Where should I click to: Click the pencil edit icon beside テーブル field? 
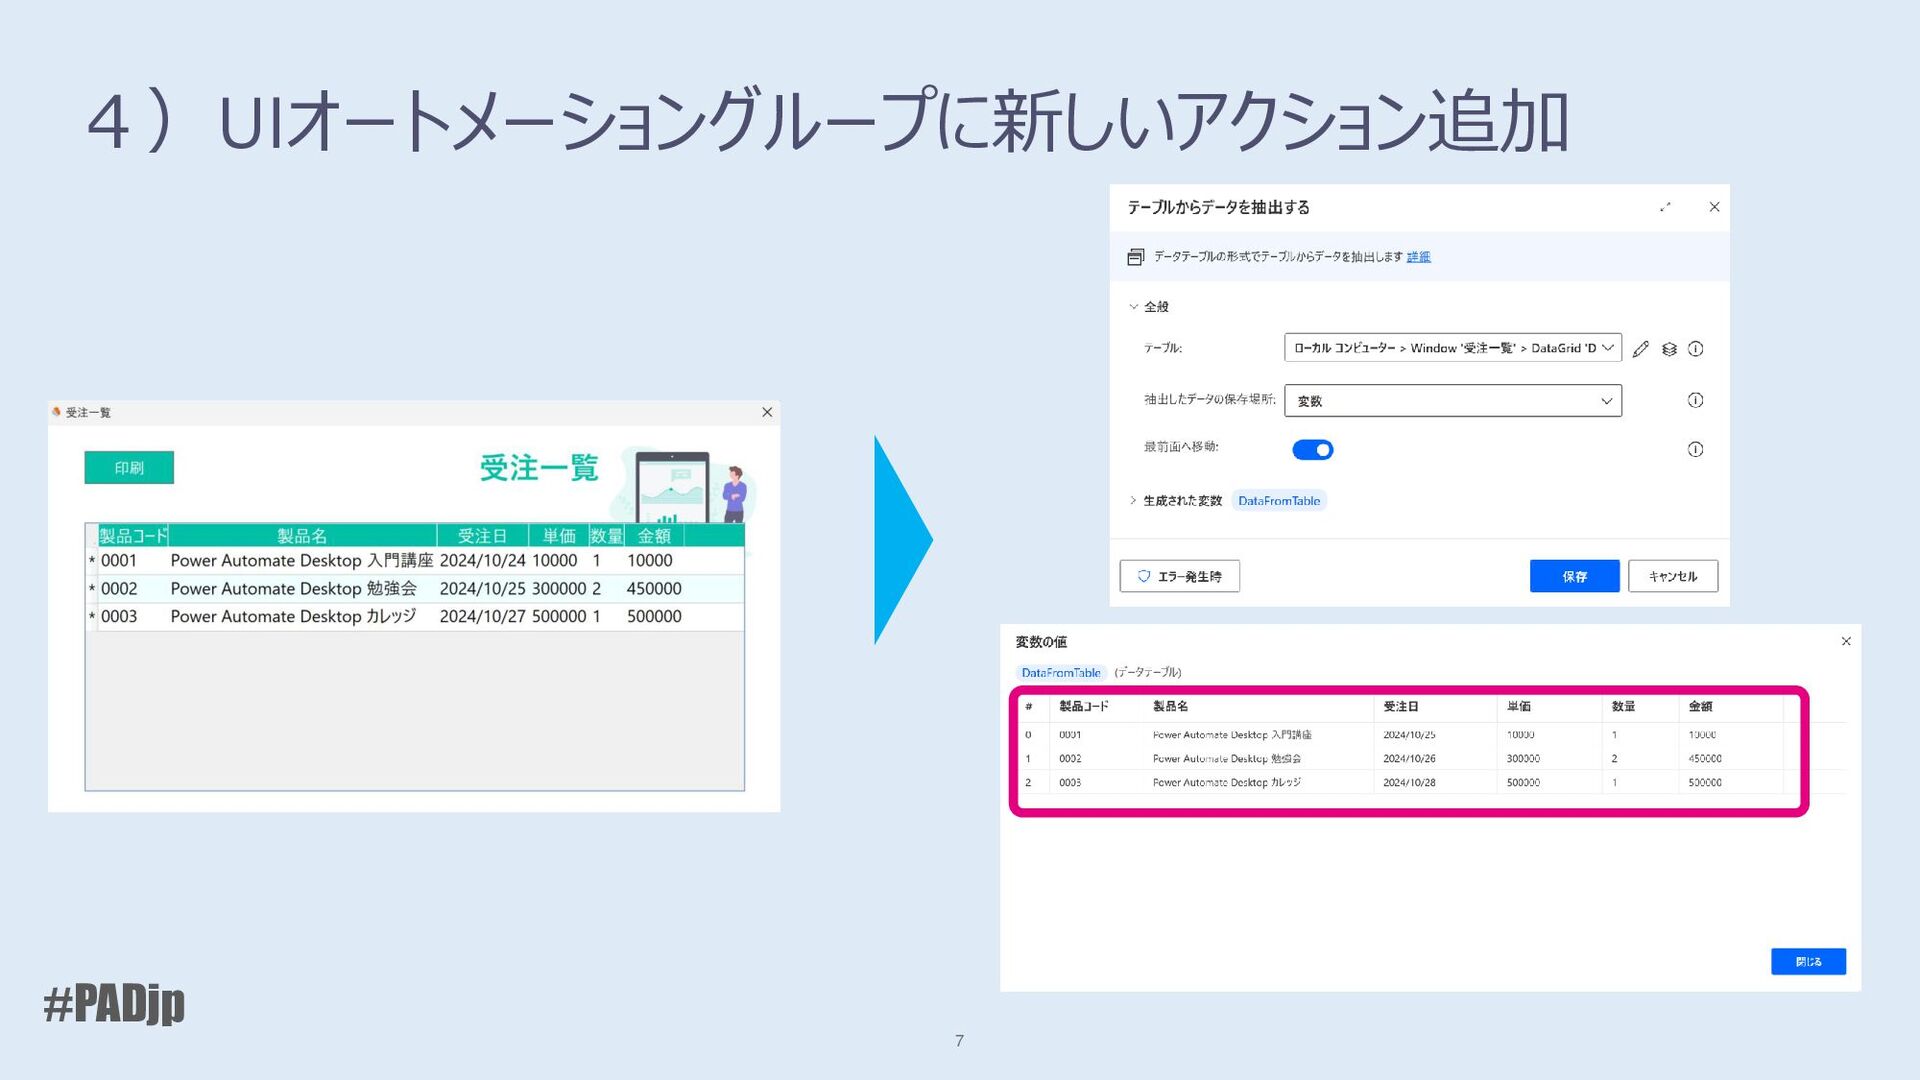point(1640,349)
